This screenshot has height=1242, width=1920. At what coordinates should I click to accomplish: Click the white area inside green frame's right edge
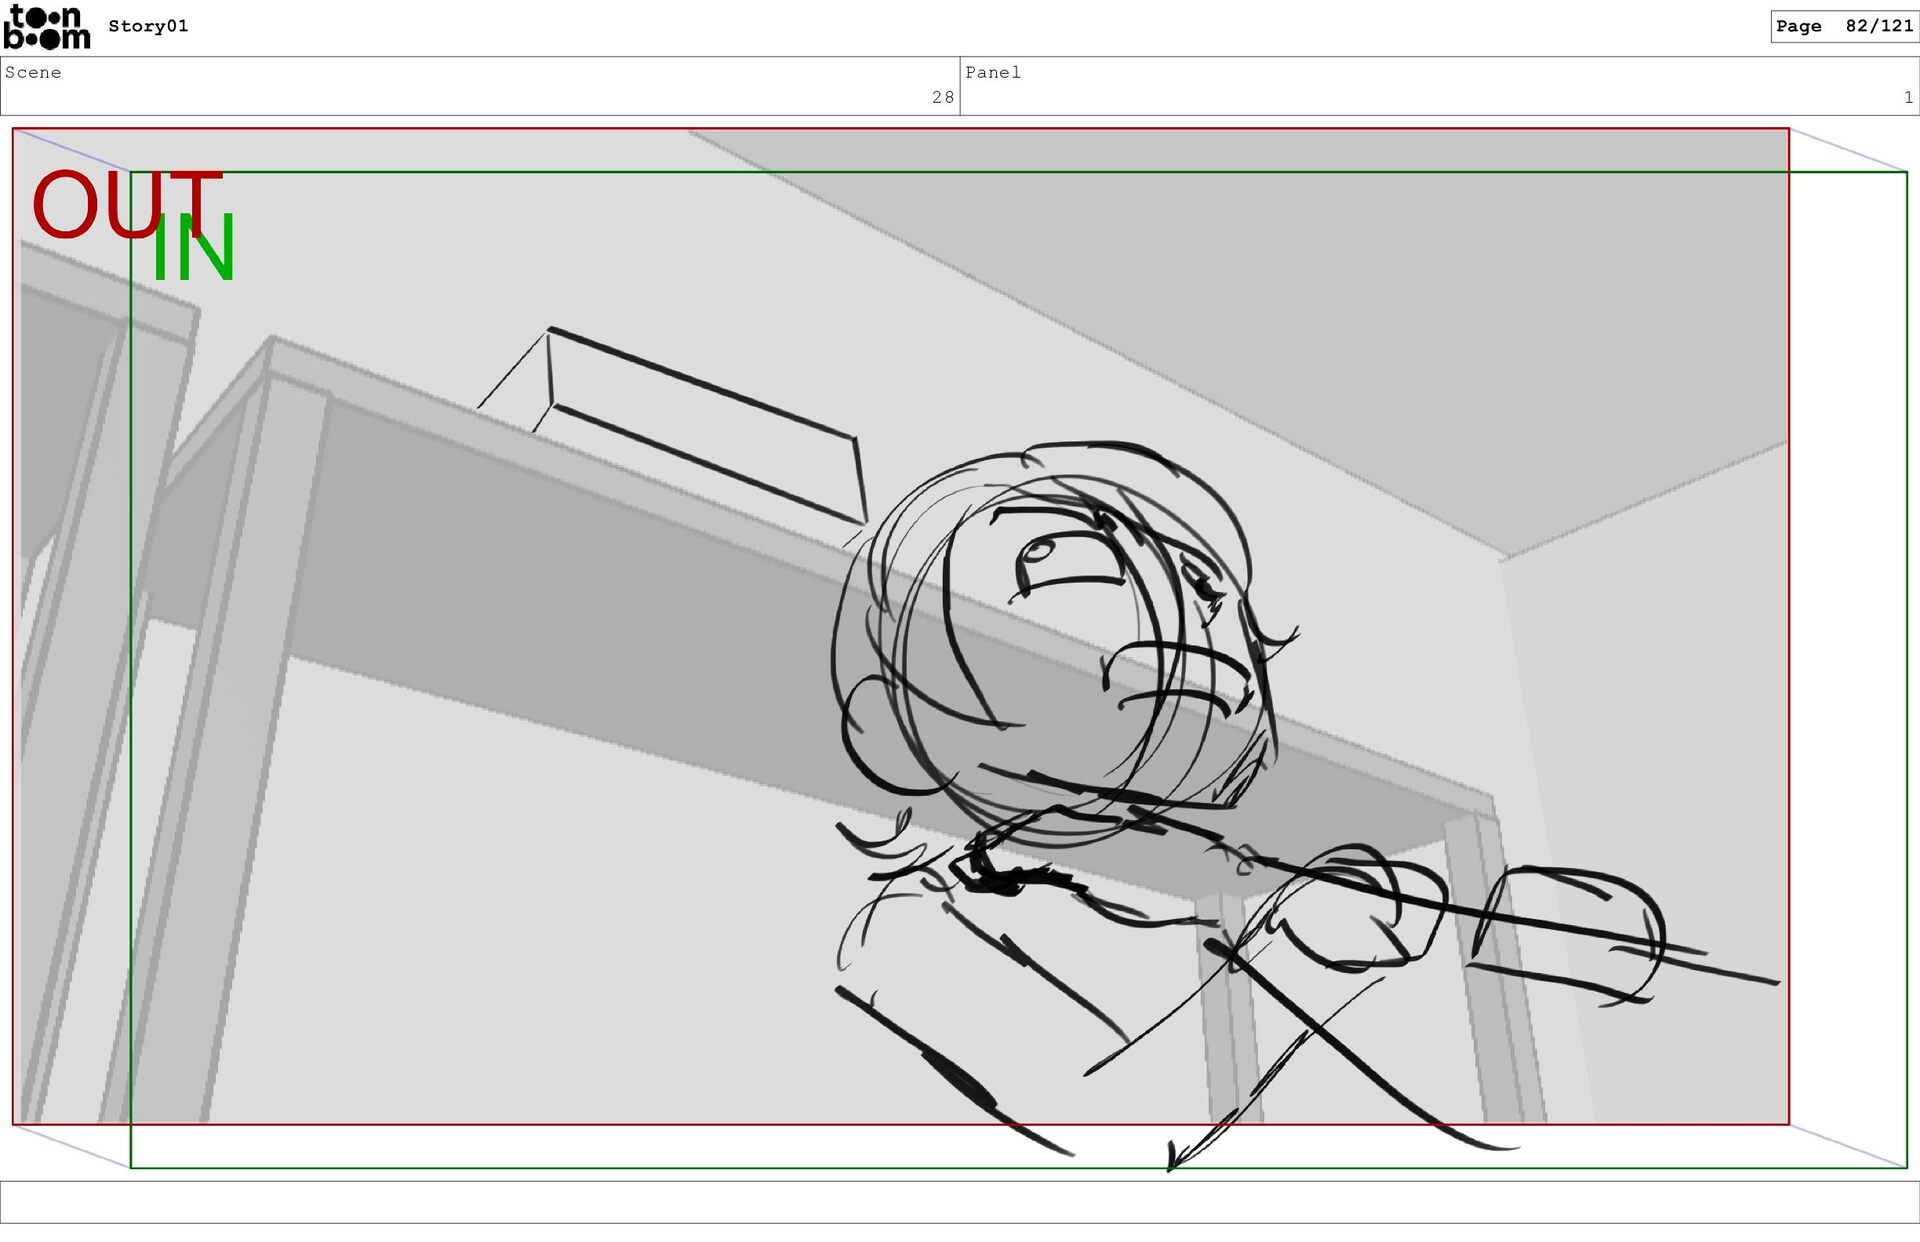1848,650
